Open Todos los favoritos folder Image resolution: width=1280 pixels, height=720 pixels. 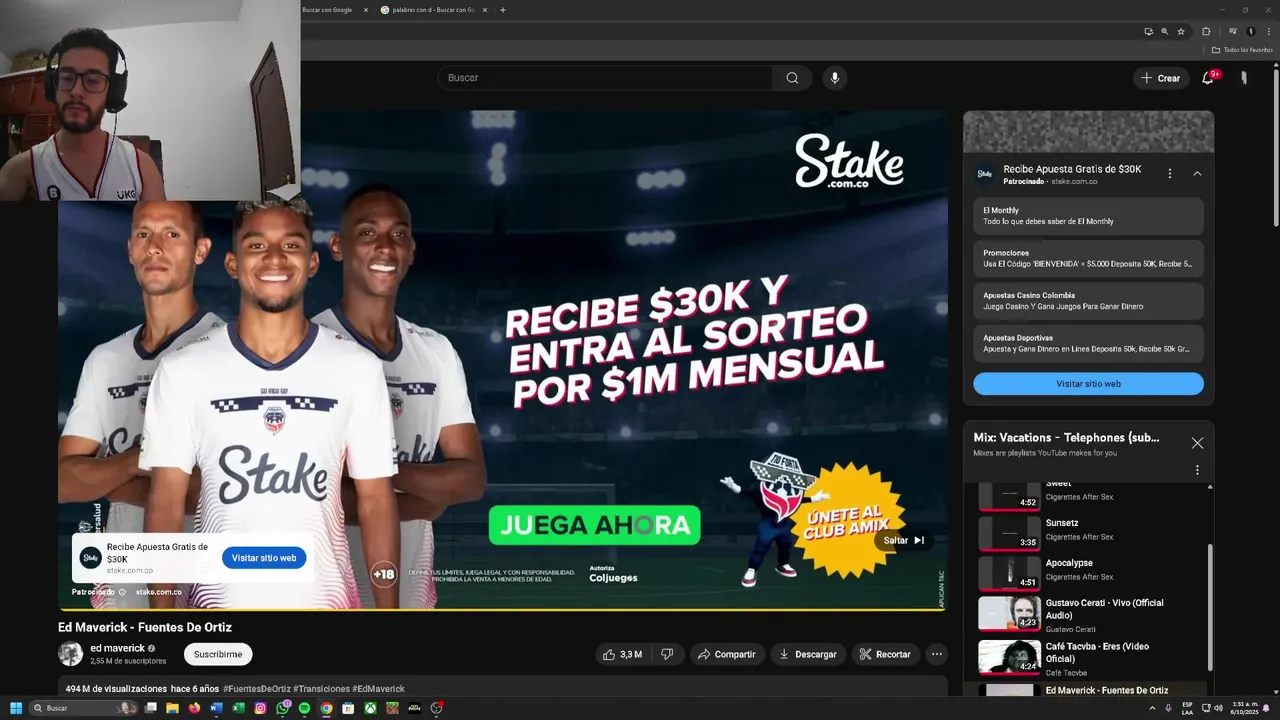click(x=1242, y=50)
